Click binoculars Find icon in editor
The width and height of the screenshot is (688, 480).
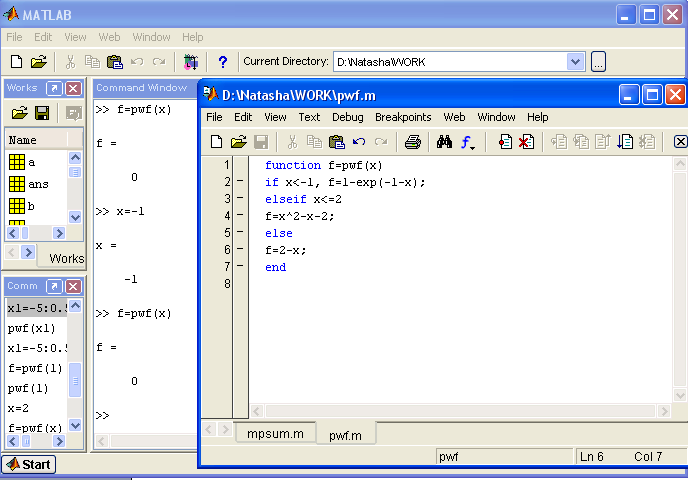444,142
